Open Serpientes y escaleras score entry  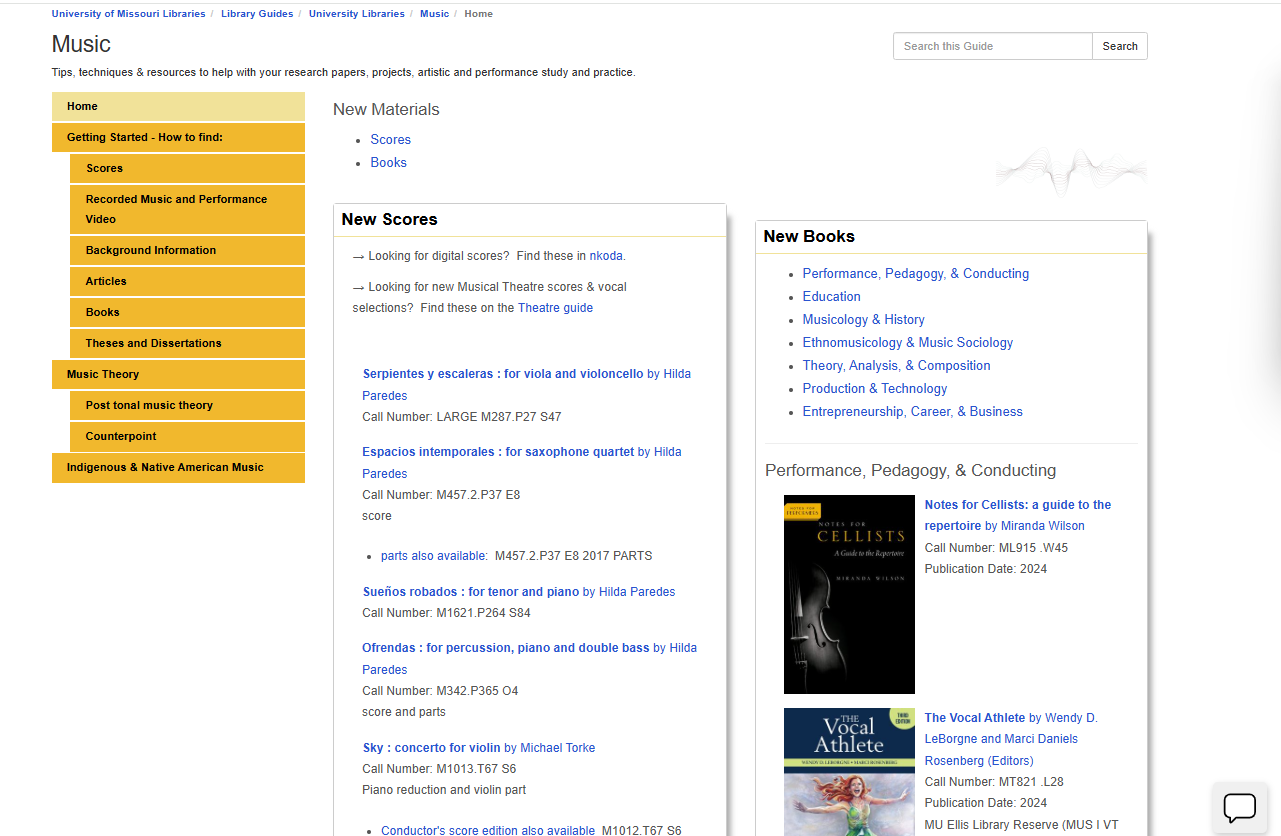(502, 374)
